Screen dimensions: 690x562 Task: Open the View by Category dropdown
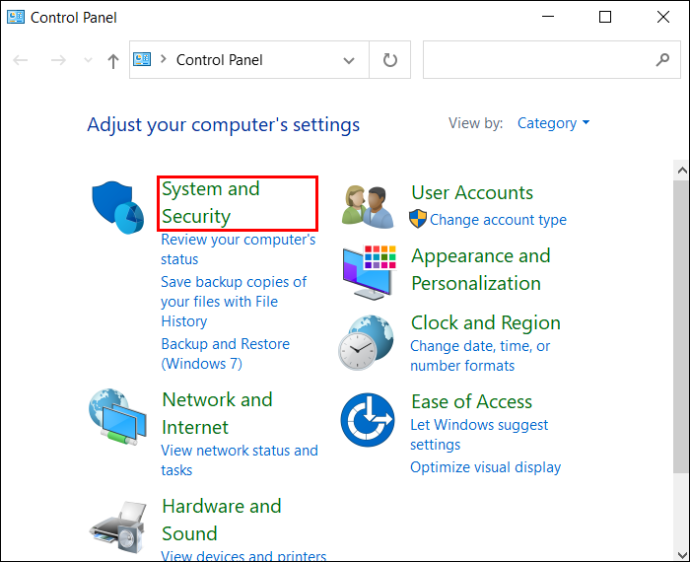click(554, 123)
